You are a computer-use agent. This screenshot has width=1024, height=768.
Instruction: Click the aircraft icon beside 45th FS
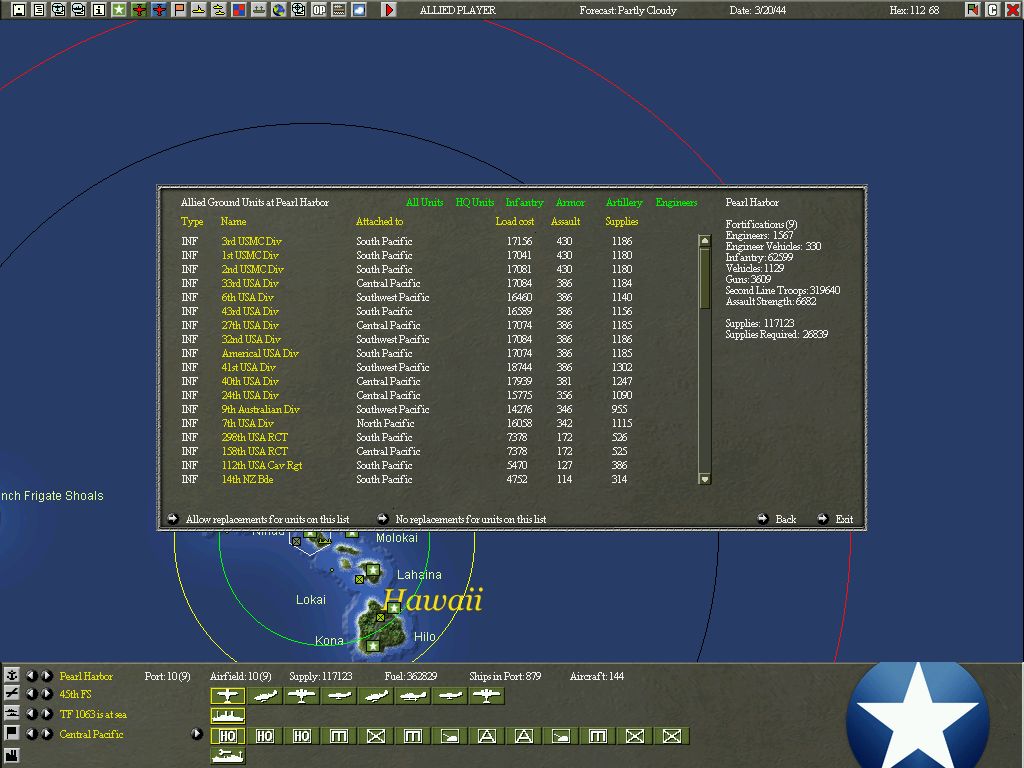coord(12,694)
